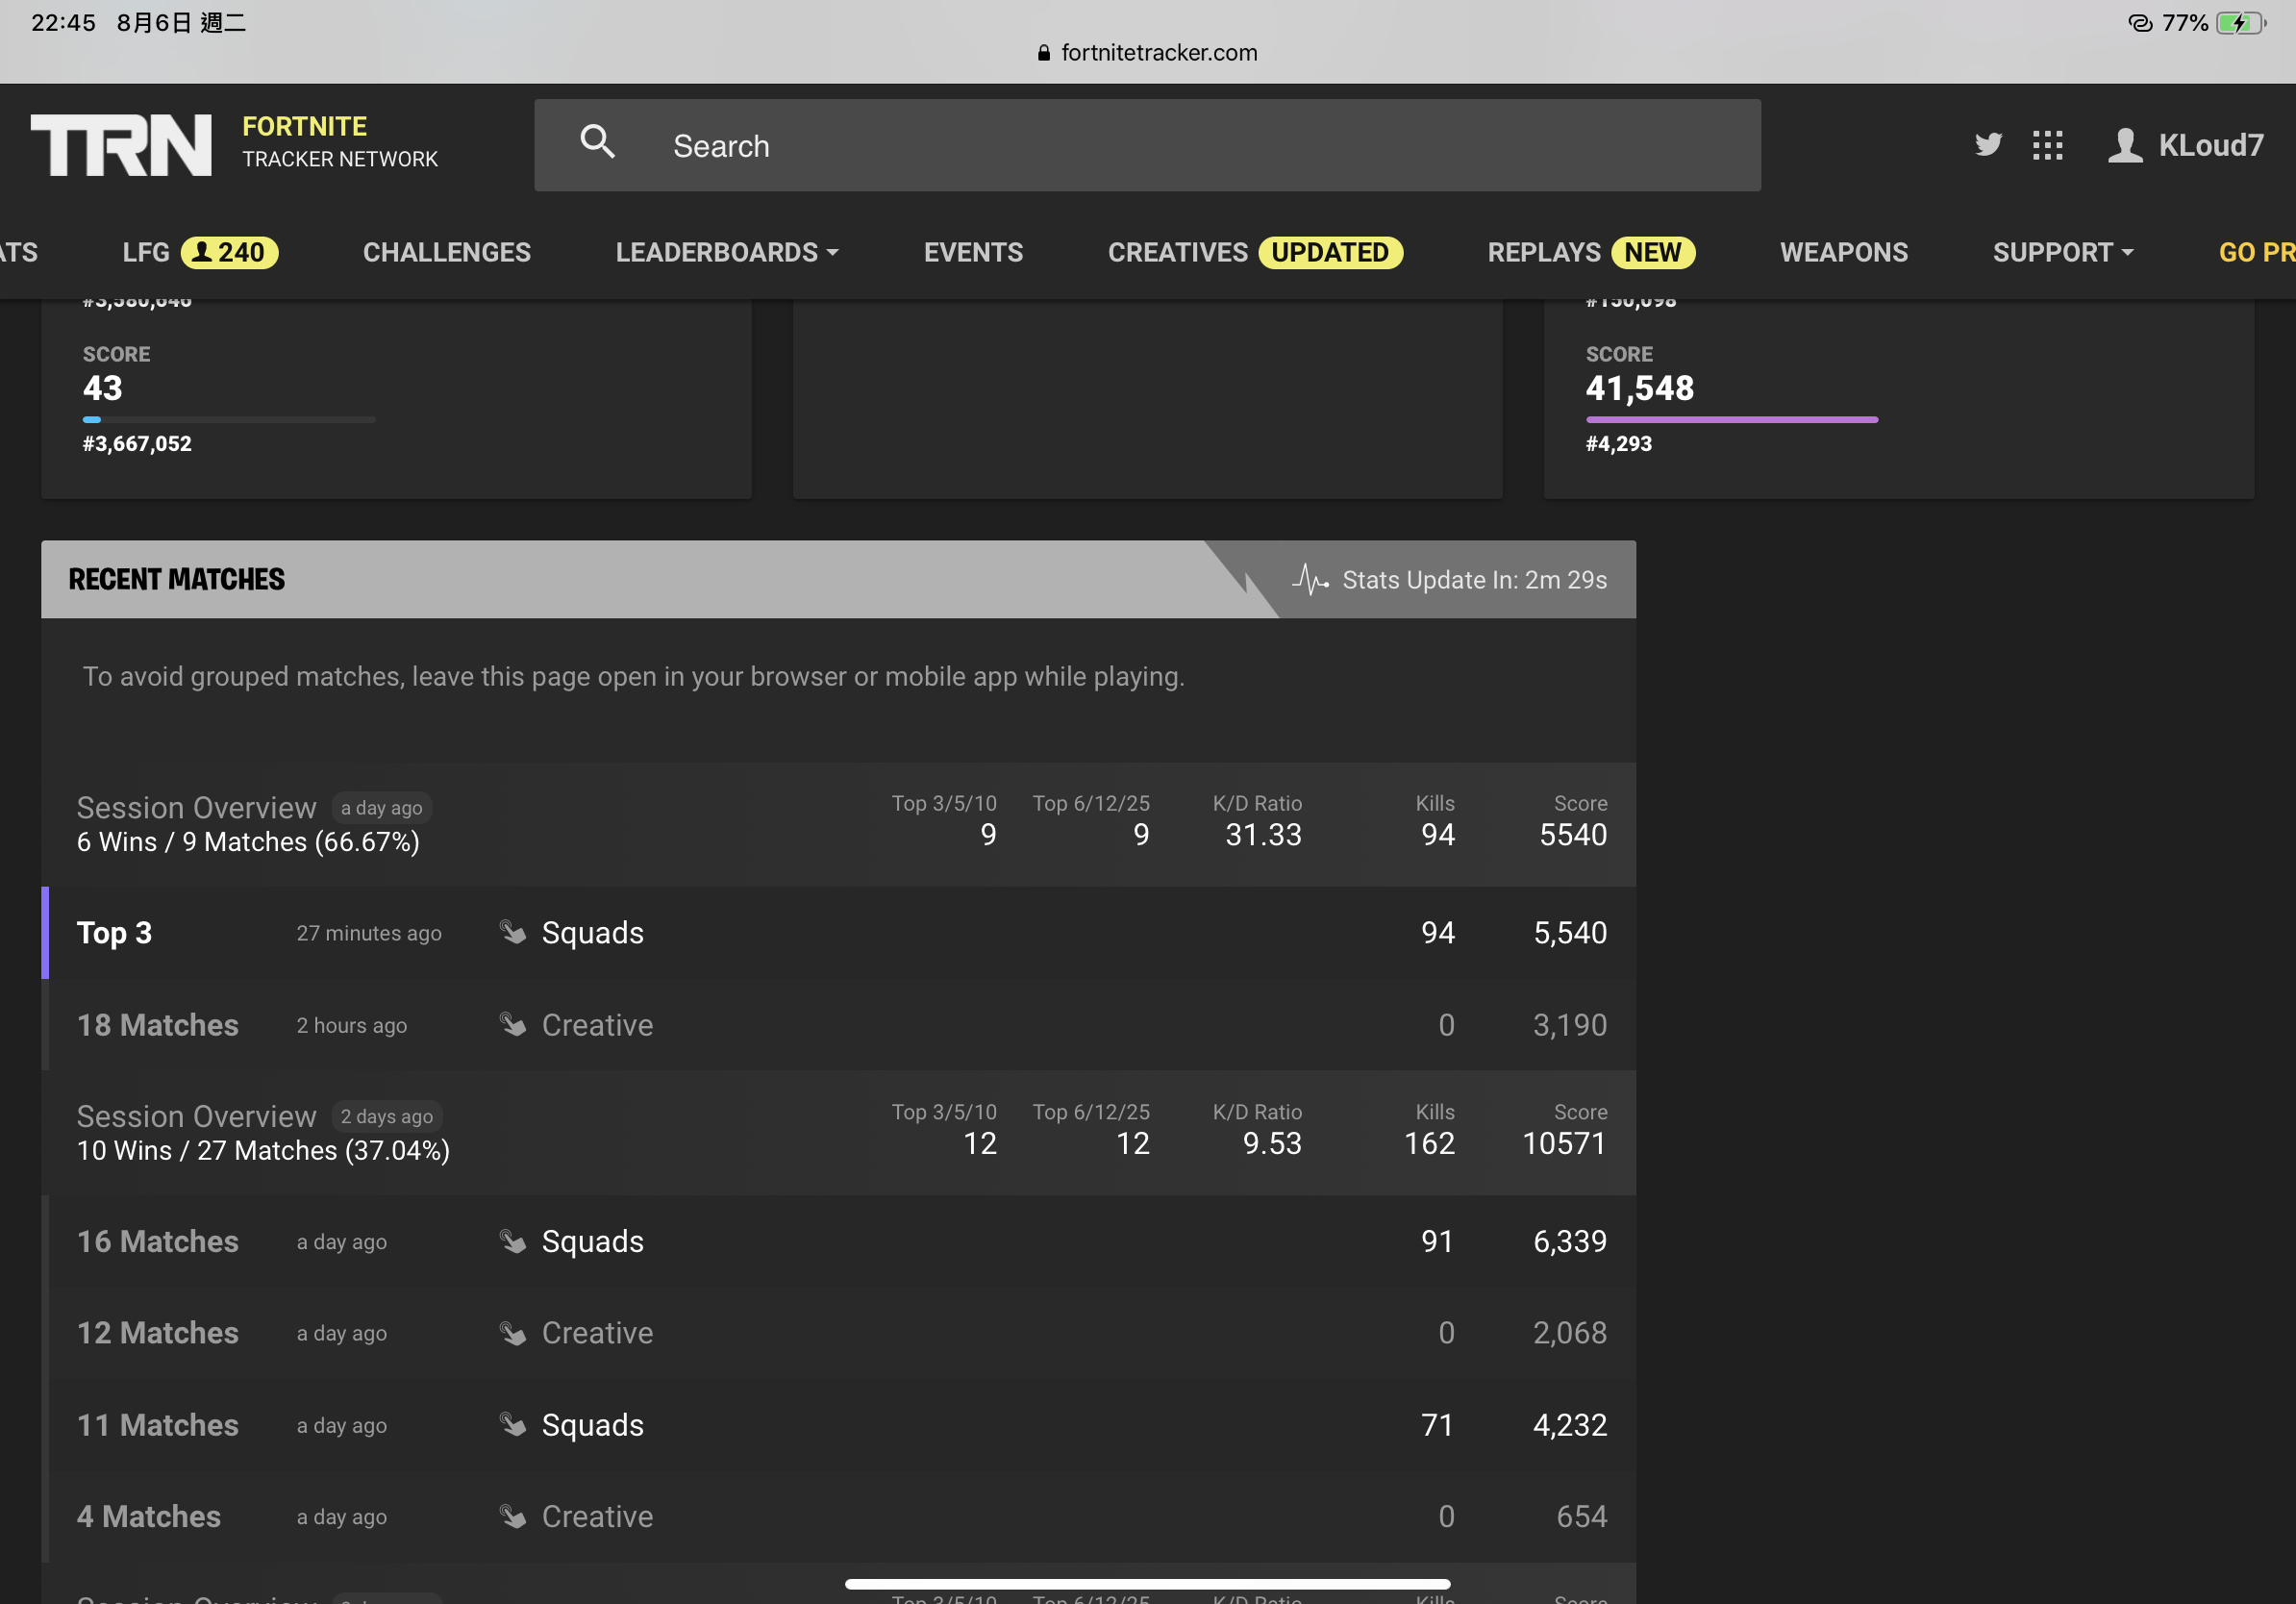Click the stats update pulse icon
The image size is (2296, 1604).
[1310, 579]
